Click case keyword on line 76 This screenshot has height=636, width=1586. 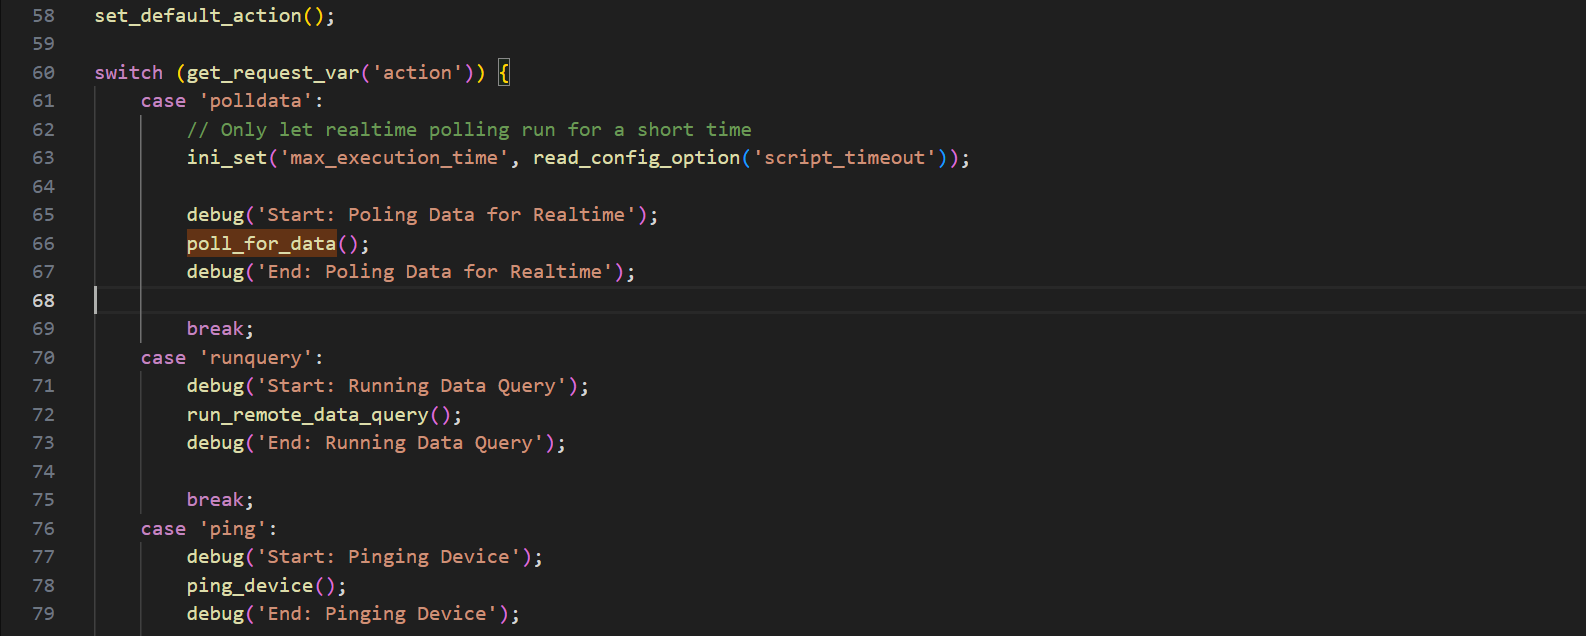click(x=164, y=529)
